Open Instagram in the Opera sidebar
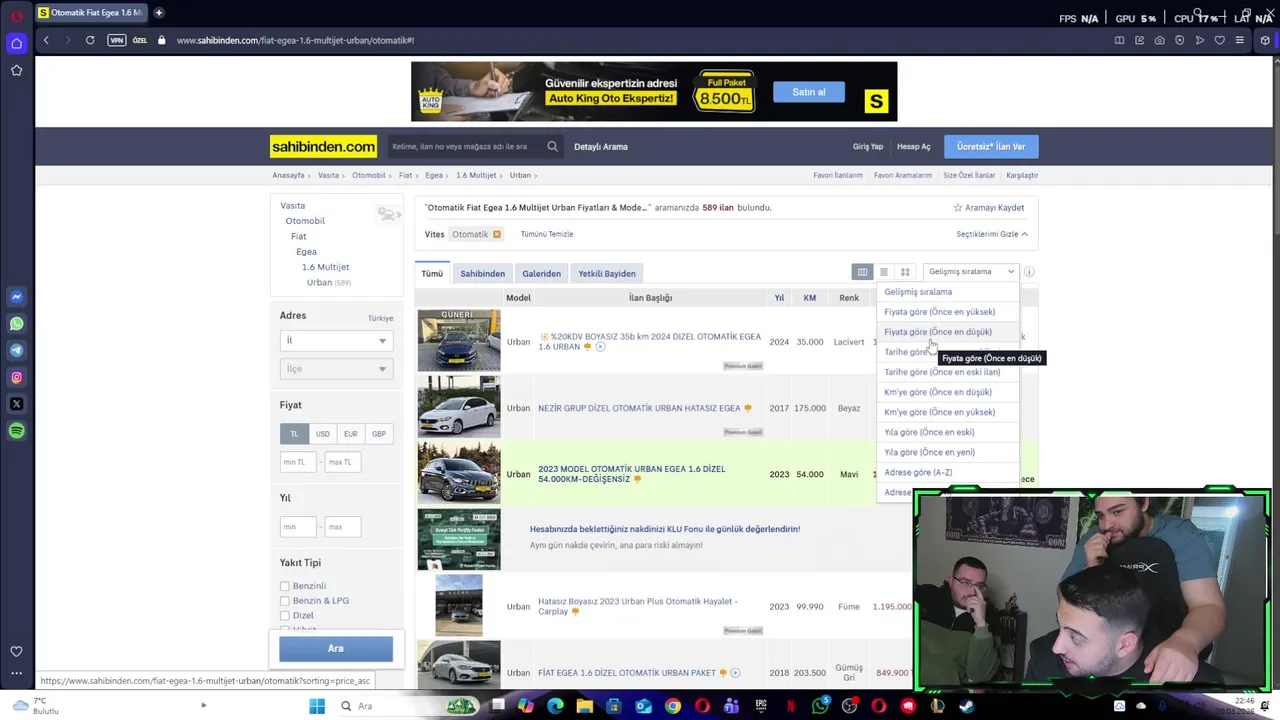 tap(16, 378)
